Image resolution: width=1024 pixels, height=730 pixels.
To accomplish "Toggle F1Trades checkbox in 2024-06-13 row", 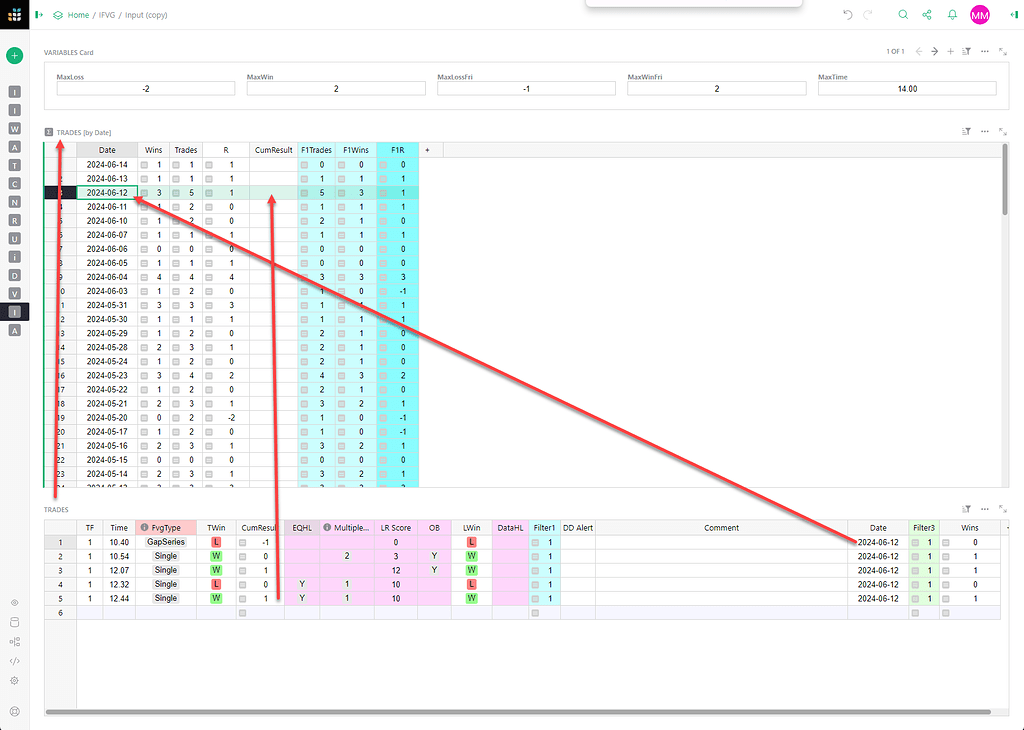I will (x=305, y=178).
